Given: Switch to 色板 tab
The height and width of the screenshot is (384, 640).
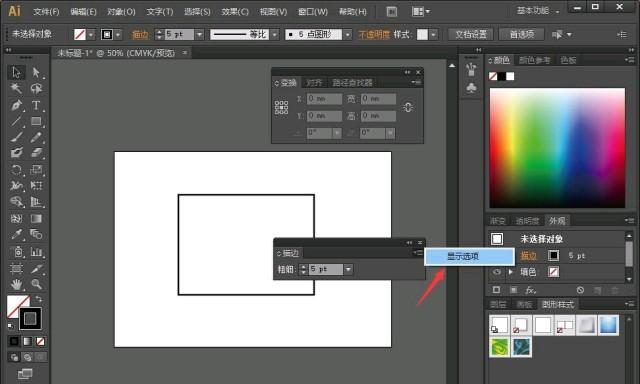Looking at the screenshot, I should [568, 60].
